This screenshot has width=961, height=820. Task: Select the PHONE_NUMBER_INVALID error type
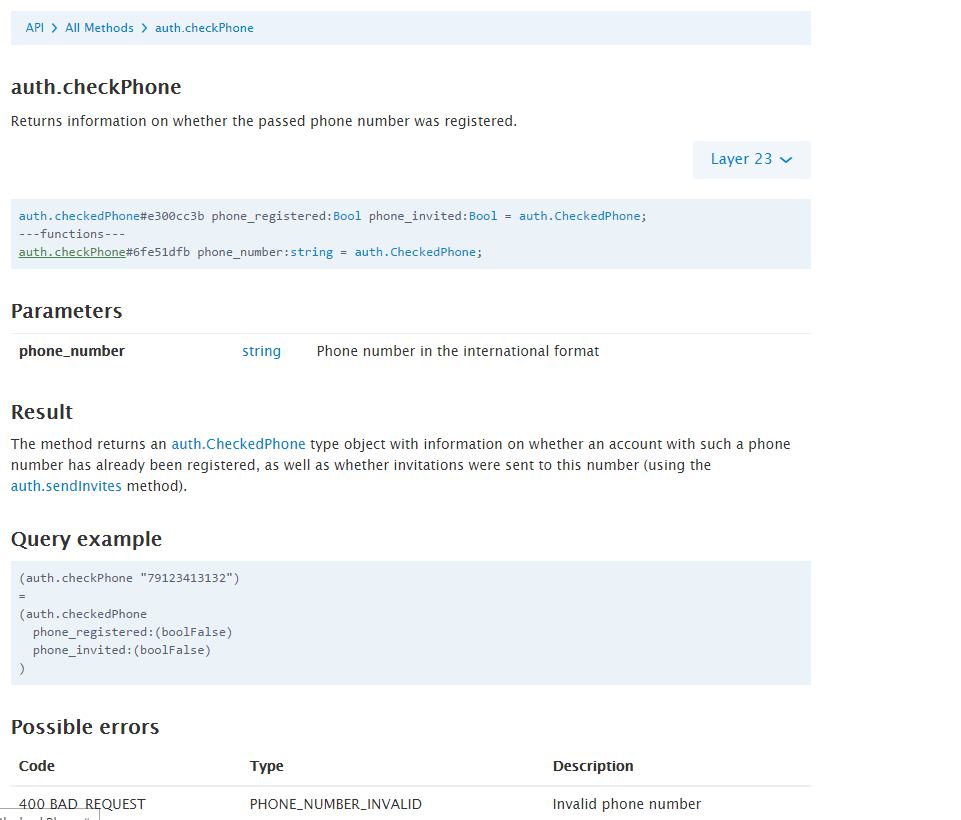[x=336, y=804]
